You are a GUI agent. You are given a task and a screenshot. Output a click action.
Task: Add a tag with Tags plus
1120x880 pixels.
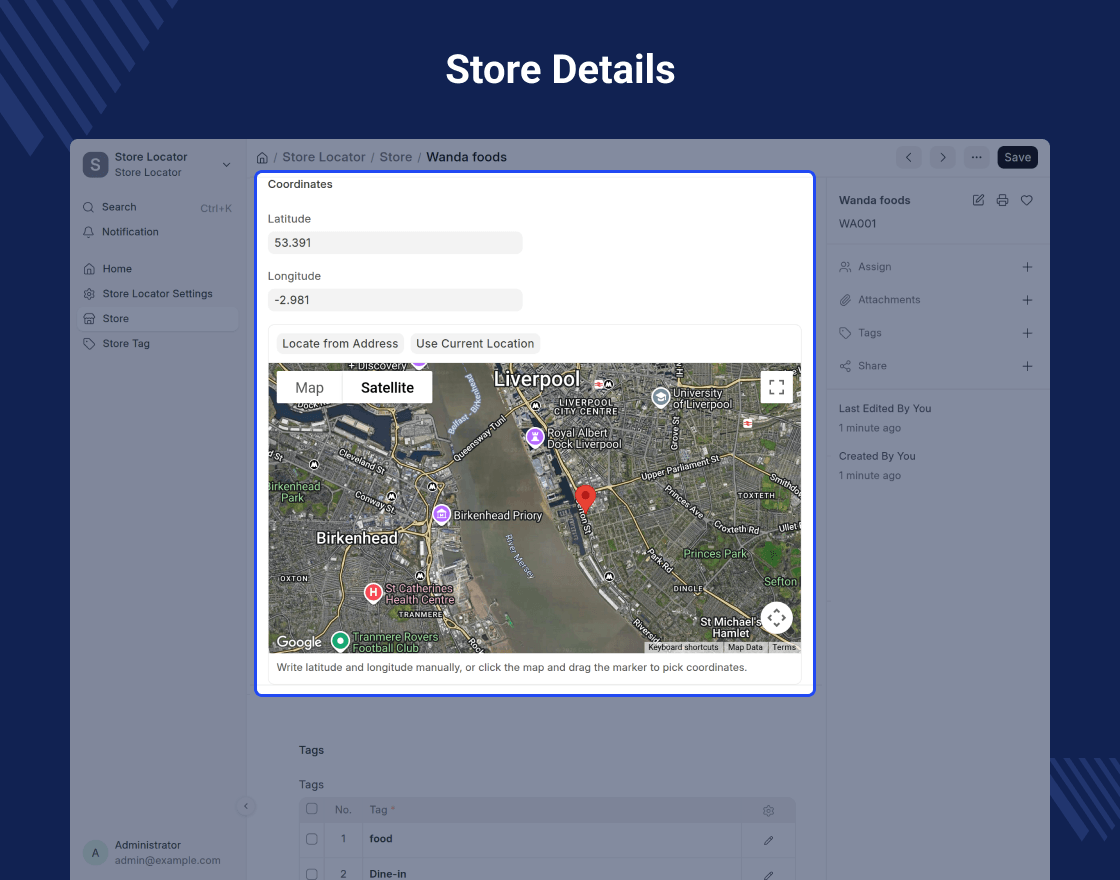[x=1027, y=333]
